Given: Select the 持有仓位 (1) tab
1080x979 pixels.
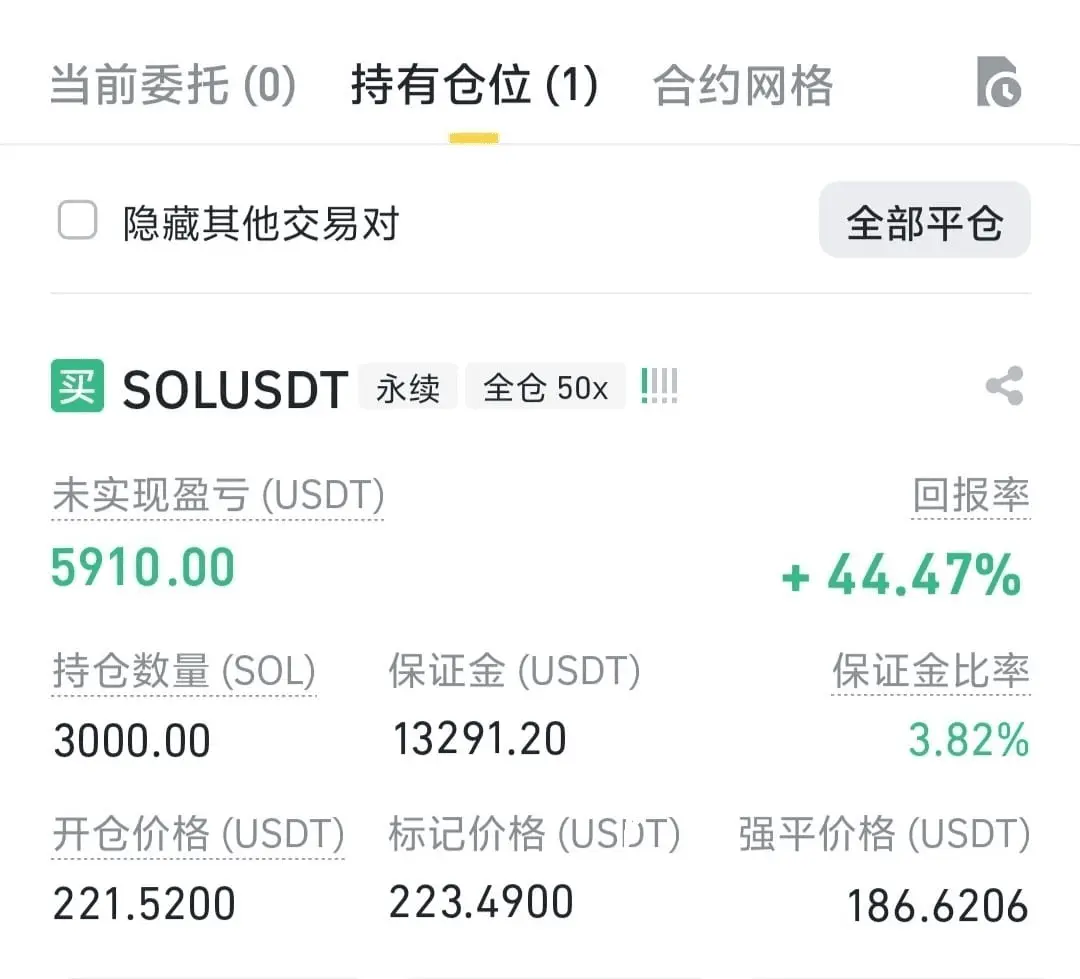Looking at the screenshot, I should (x=474, y=85).
